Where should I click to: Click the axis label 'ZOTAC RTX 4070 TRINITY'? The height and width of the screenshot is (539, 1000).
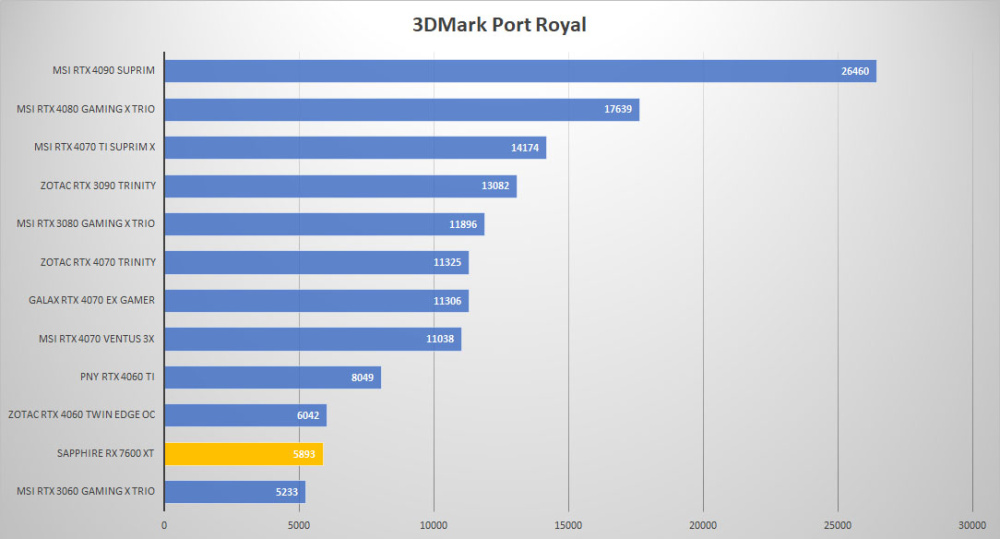[x=98, y=262]
